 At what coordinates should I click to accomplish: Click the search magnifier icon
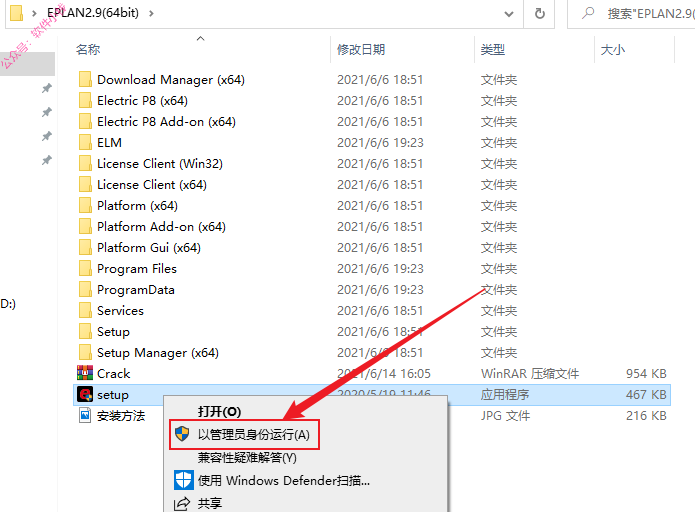[588, 13]
